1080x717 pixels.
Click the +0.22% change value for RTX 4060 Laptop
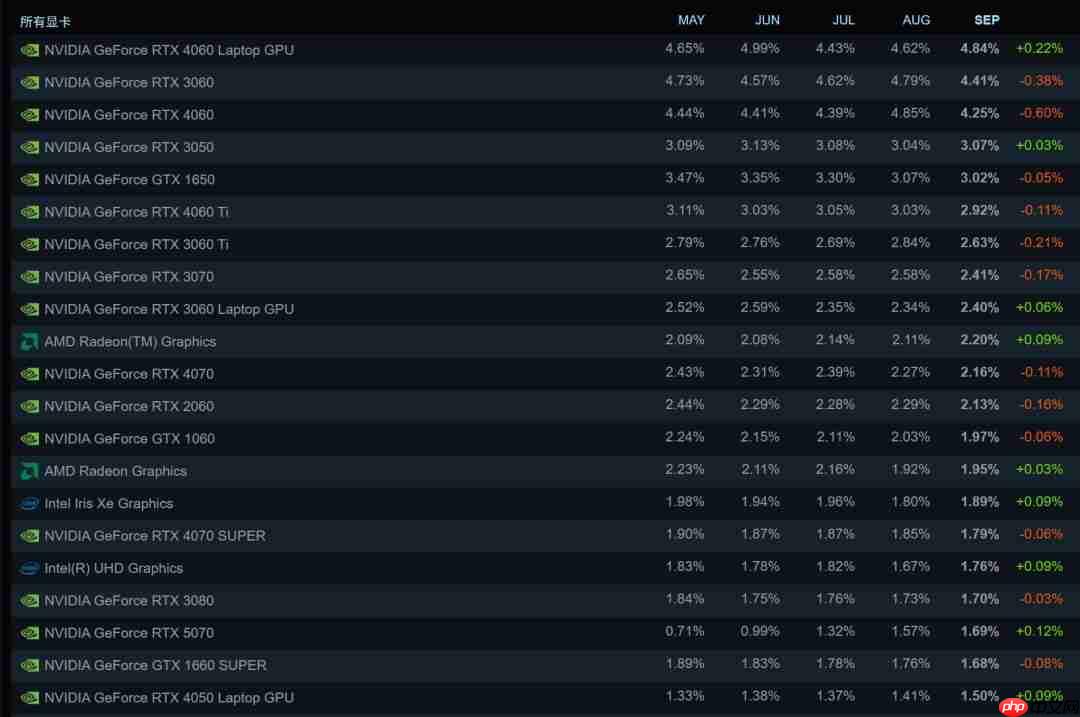click(1040, 47)
